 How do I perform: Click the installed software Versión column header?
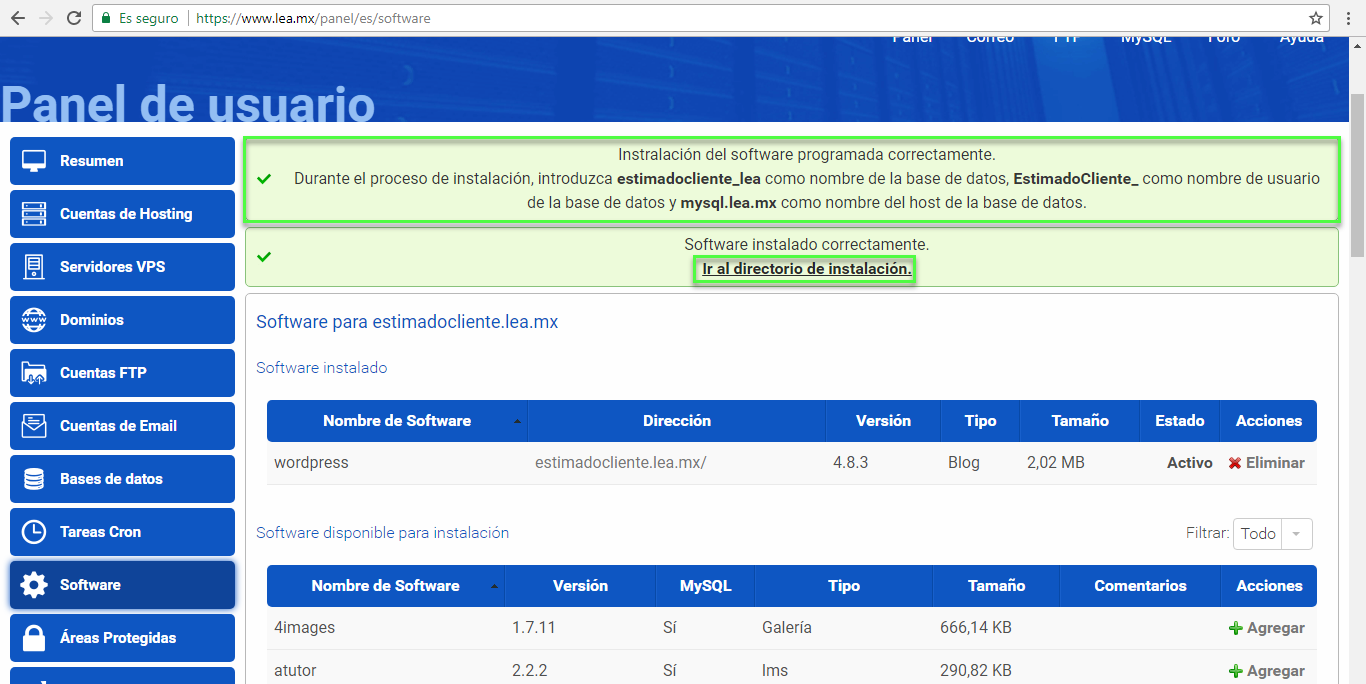tap(883, 421)
